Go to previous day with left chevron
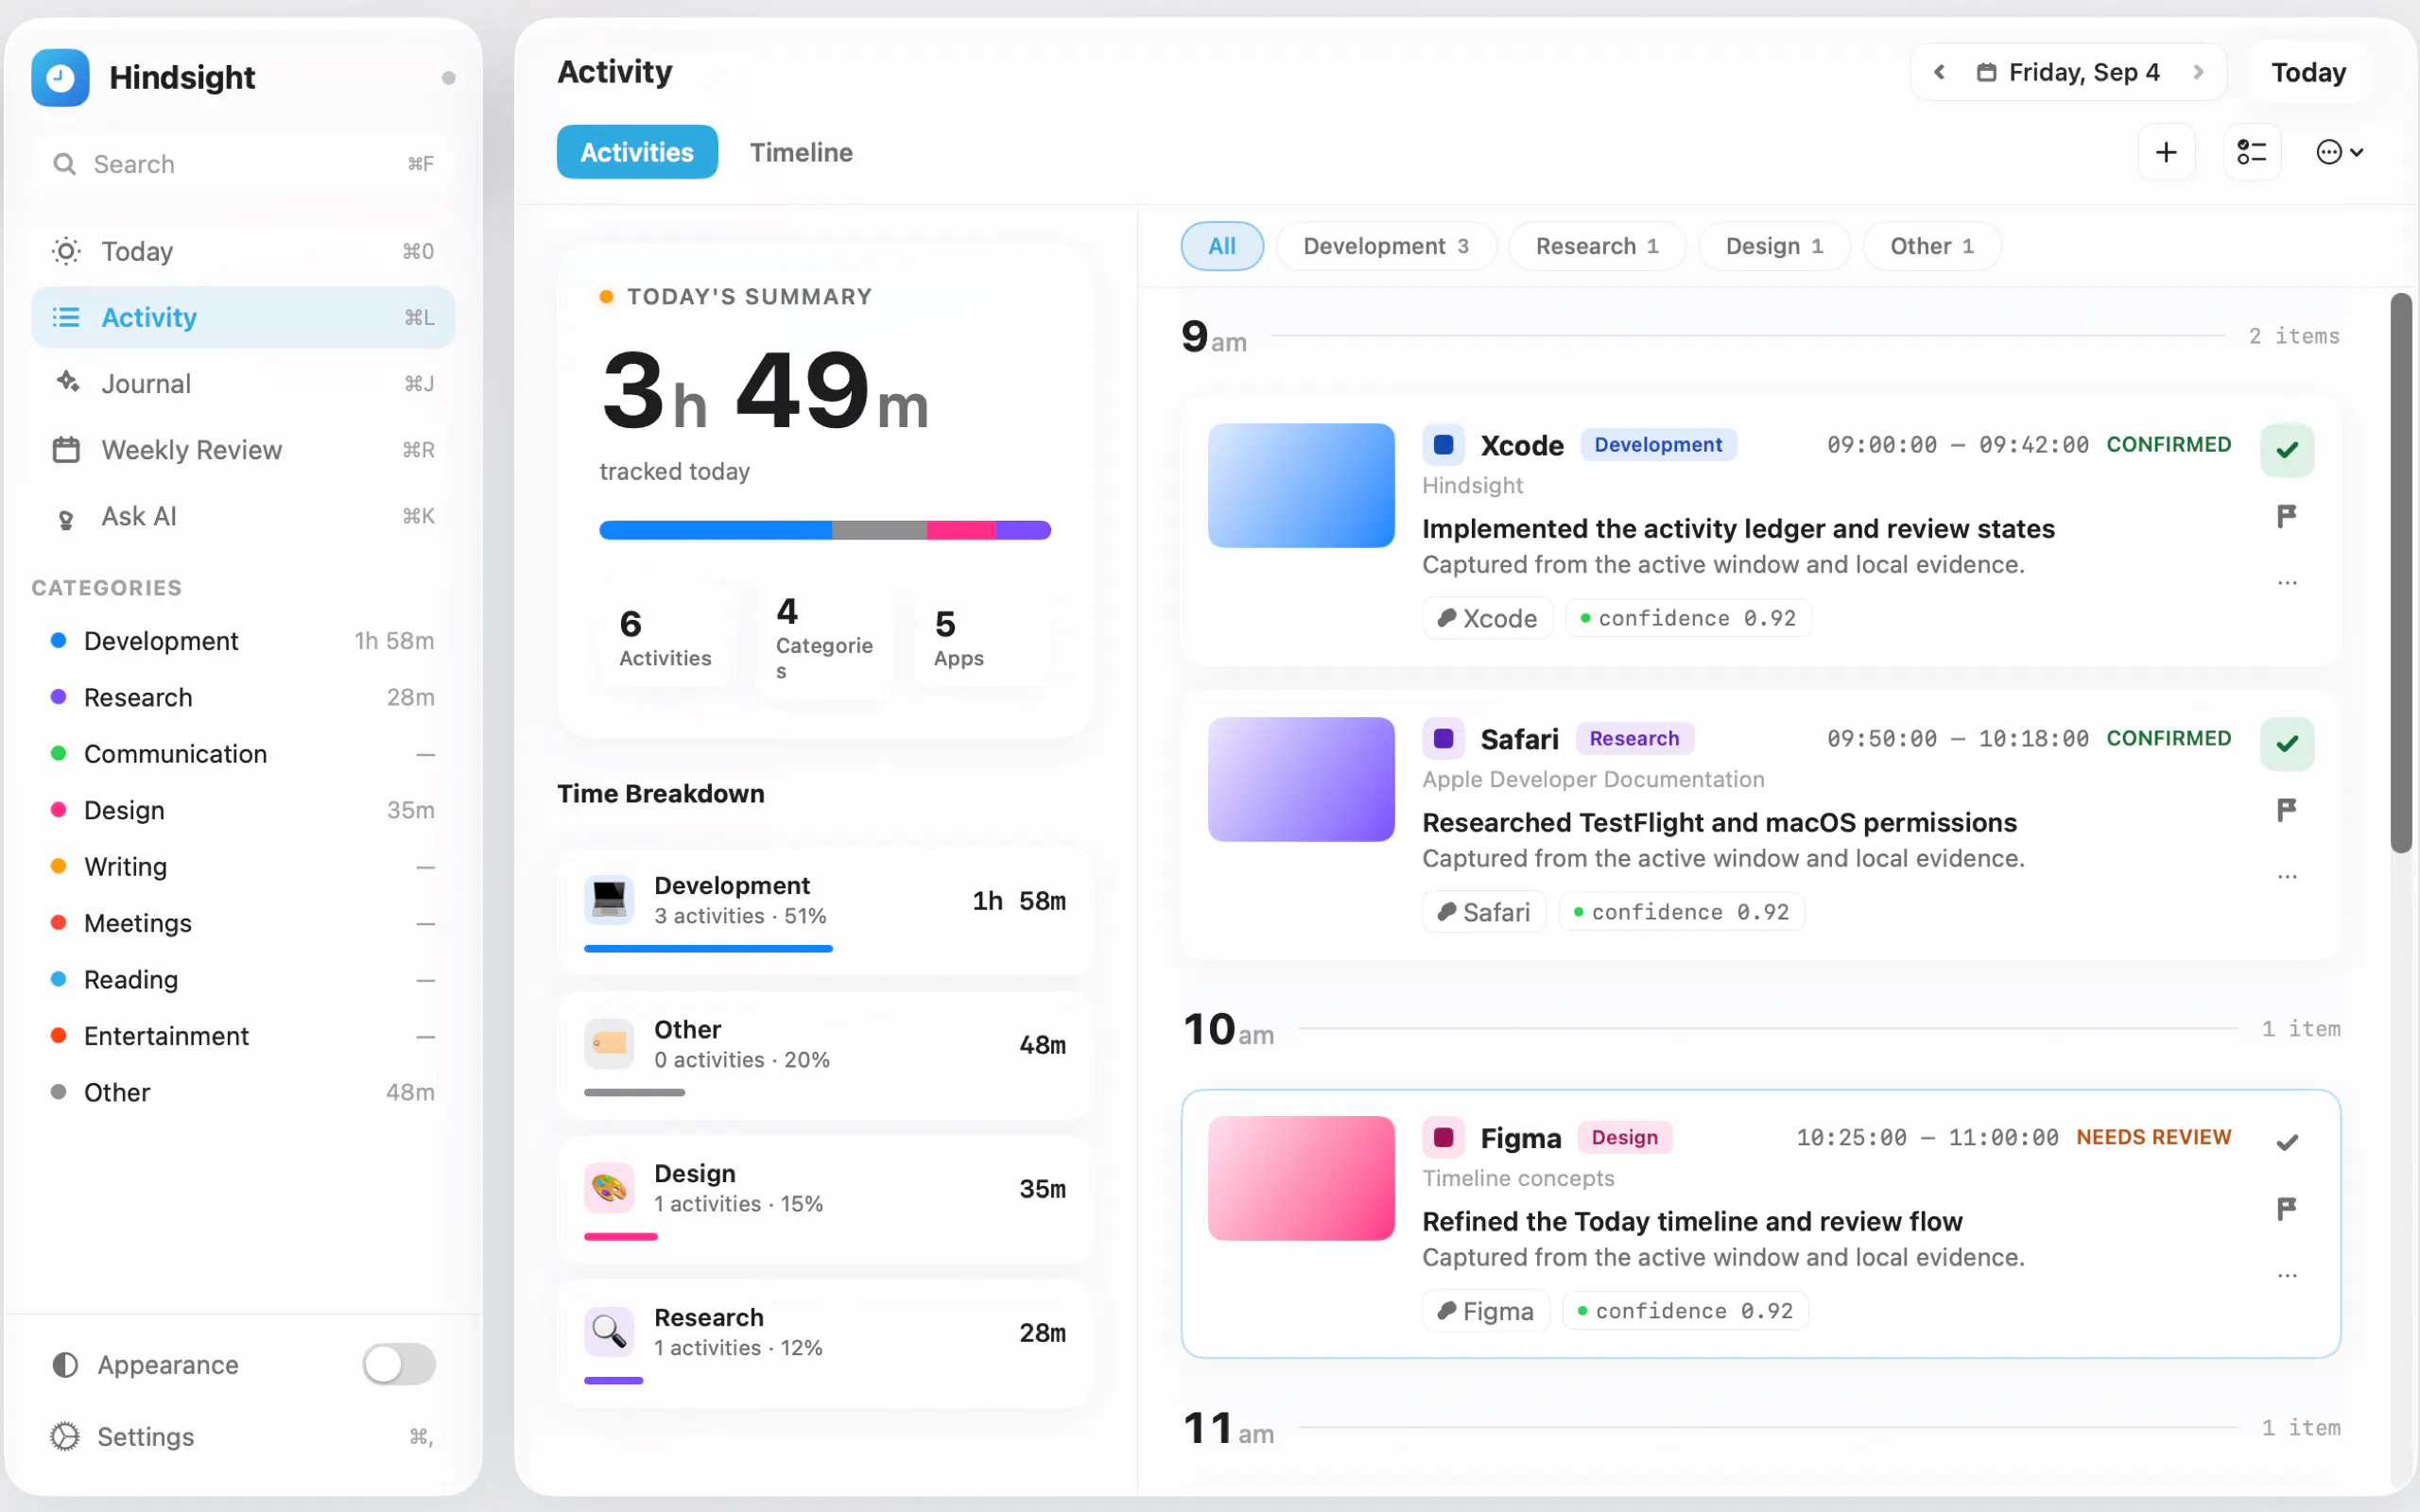The image size is (2420, 1512). pyautogui.click(x=1939, y=72)
